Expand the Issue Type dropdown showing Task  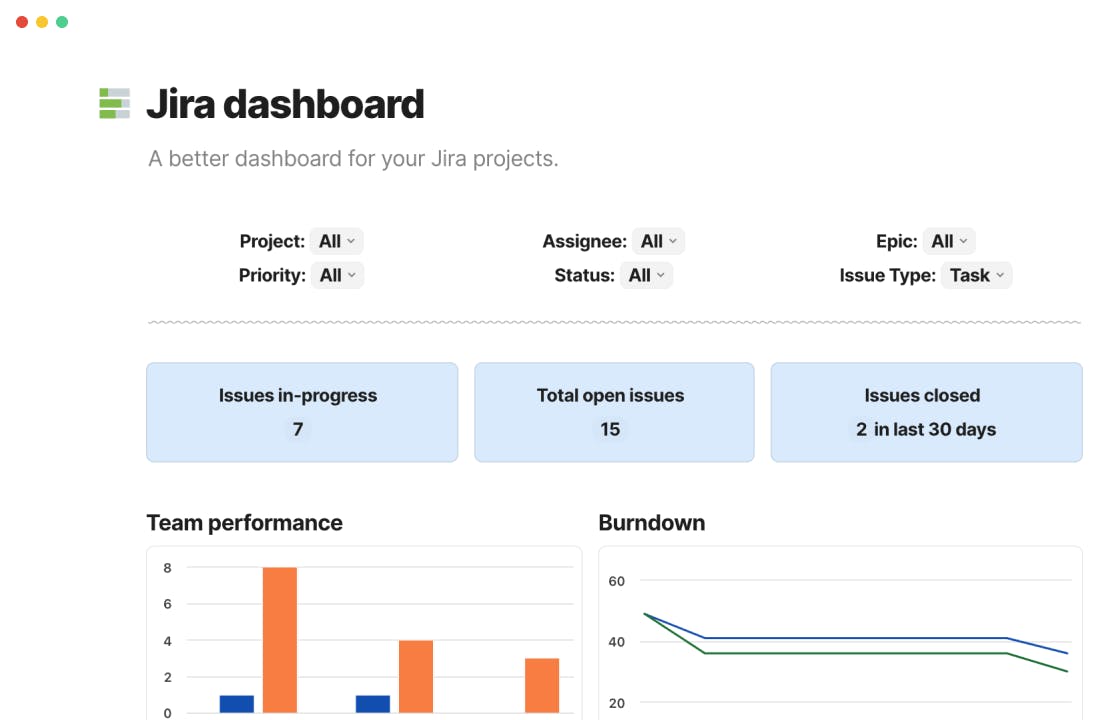pyautogui.click(x=977, y=275)
